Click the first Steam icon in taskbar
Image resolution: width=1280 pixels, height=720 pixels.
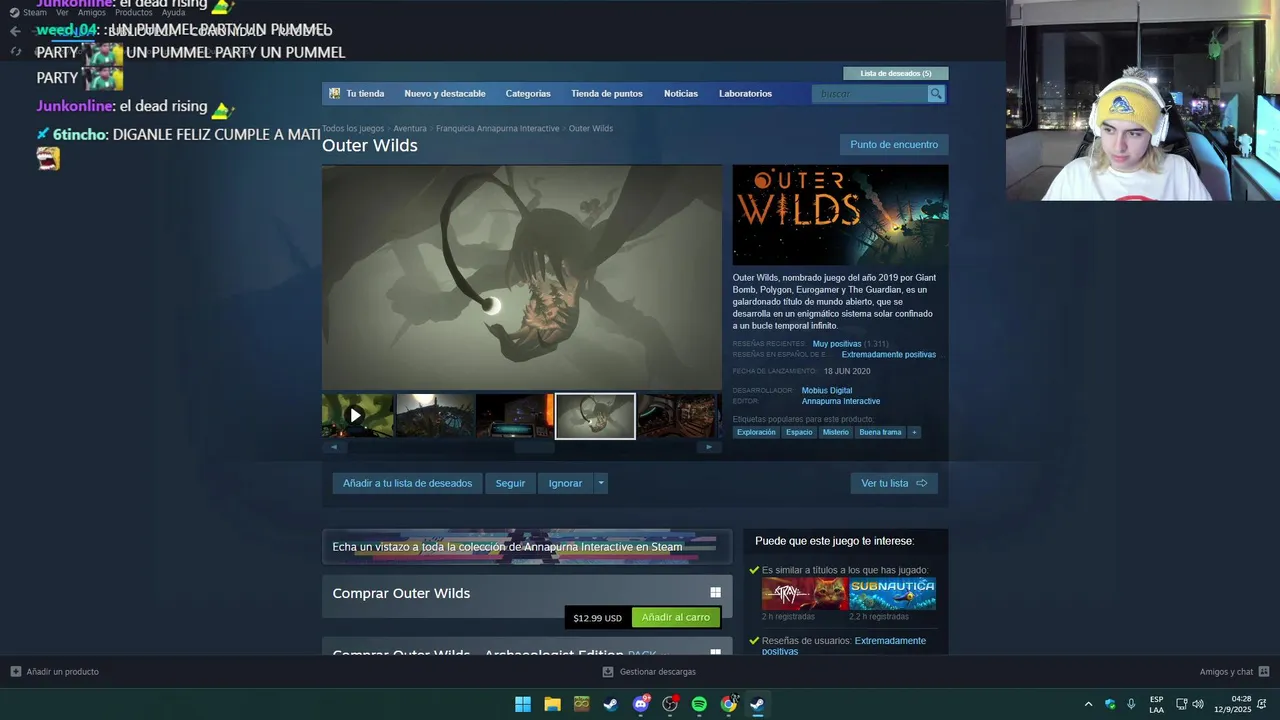[611, 704]
